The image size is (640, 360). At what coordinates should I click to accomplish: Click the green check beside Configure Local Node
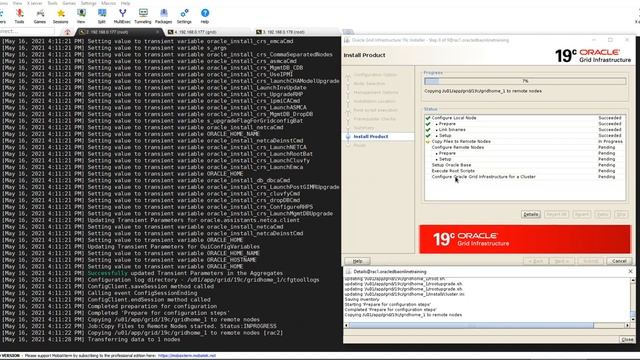[x=428, y=118]
